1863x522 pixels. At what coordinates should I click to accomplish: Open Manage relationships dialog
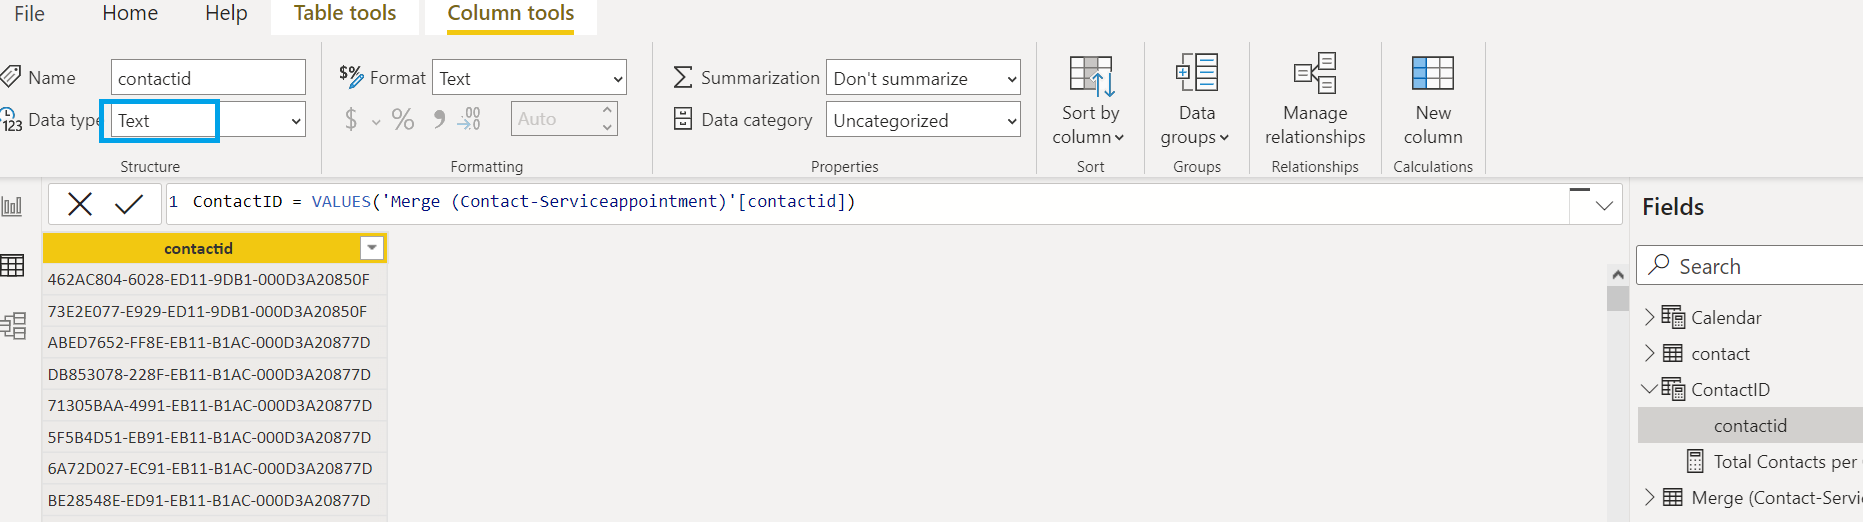[x=1315, y=99]
